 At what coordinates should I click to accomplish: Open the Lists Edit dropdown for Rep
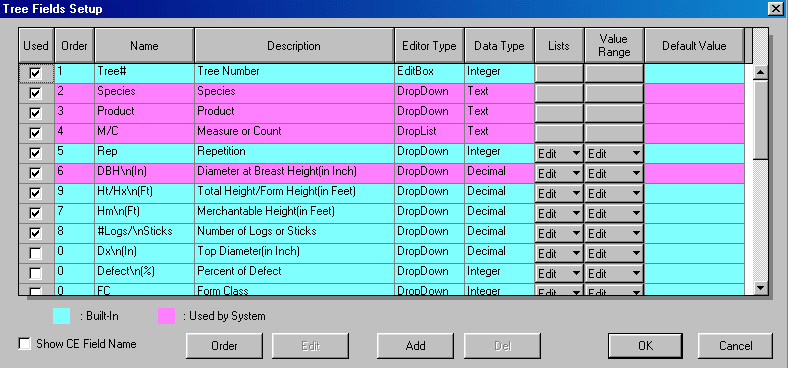pos(559,154)
